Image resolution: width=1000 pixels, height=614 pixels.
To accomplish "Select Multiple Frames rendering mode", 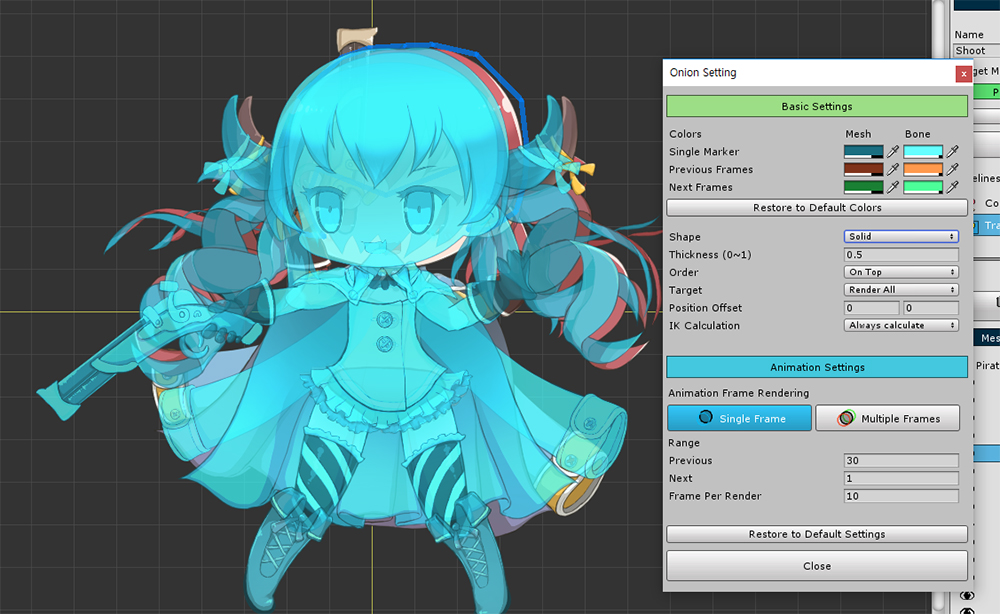I will tap(888, 418).
